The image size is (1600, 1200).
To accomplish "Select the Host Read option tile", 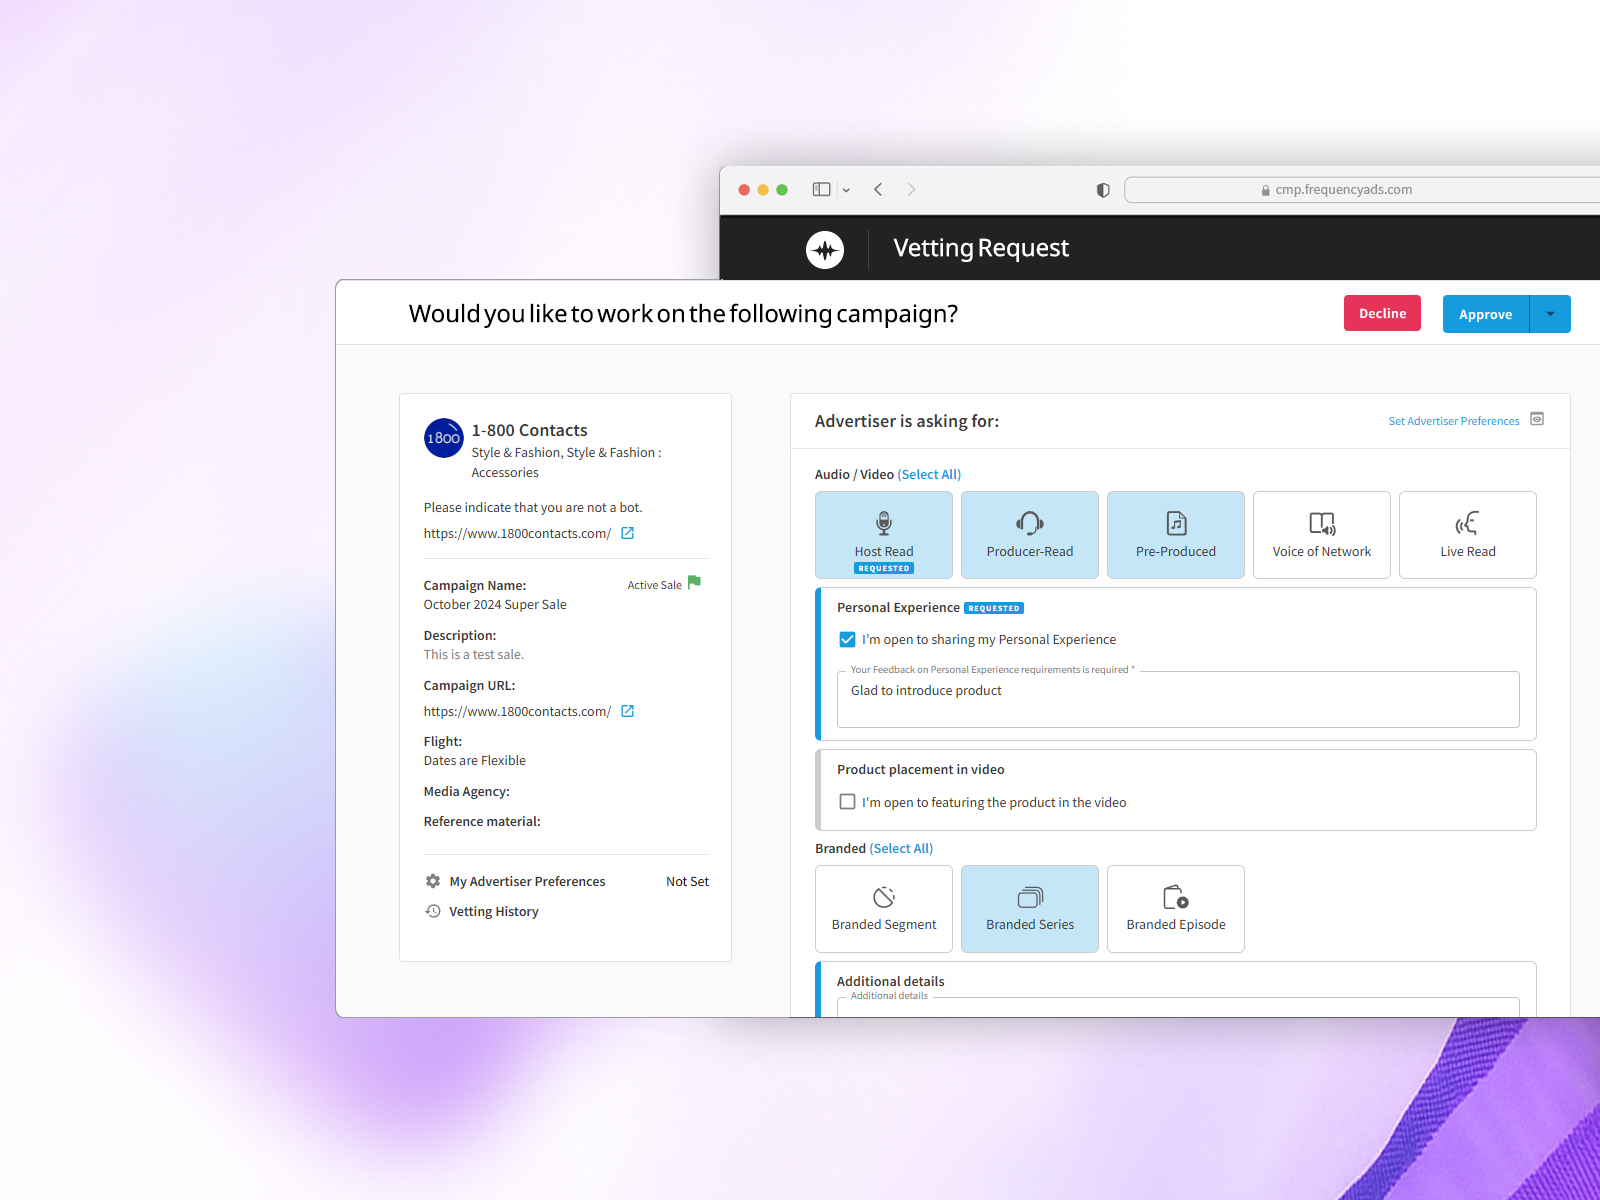I will pyautogui.click(x=883, y=534).
